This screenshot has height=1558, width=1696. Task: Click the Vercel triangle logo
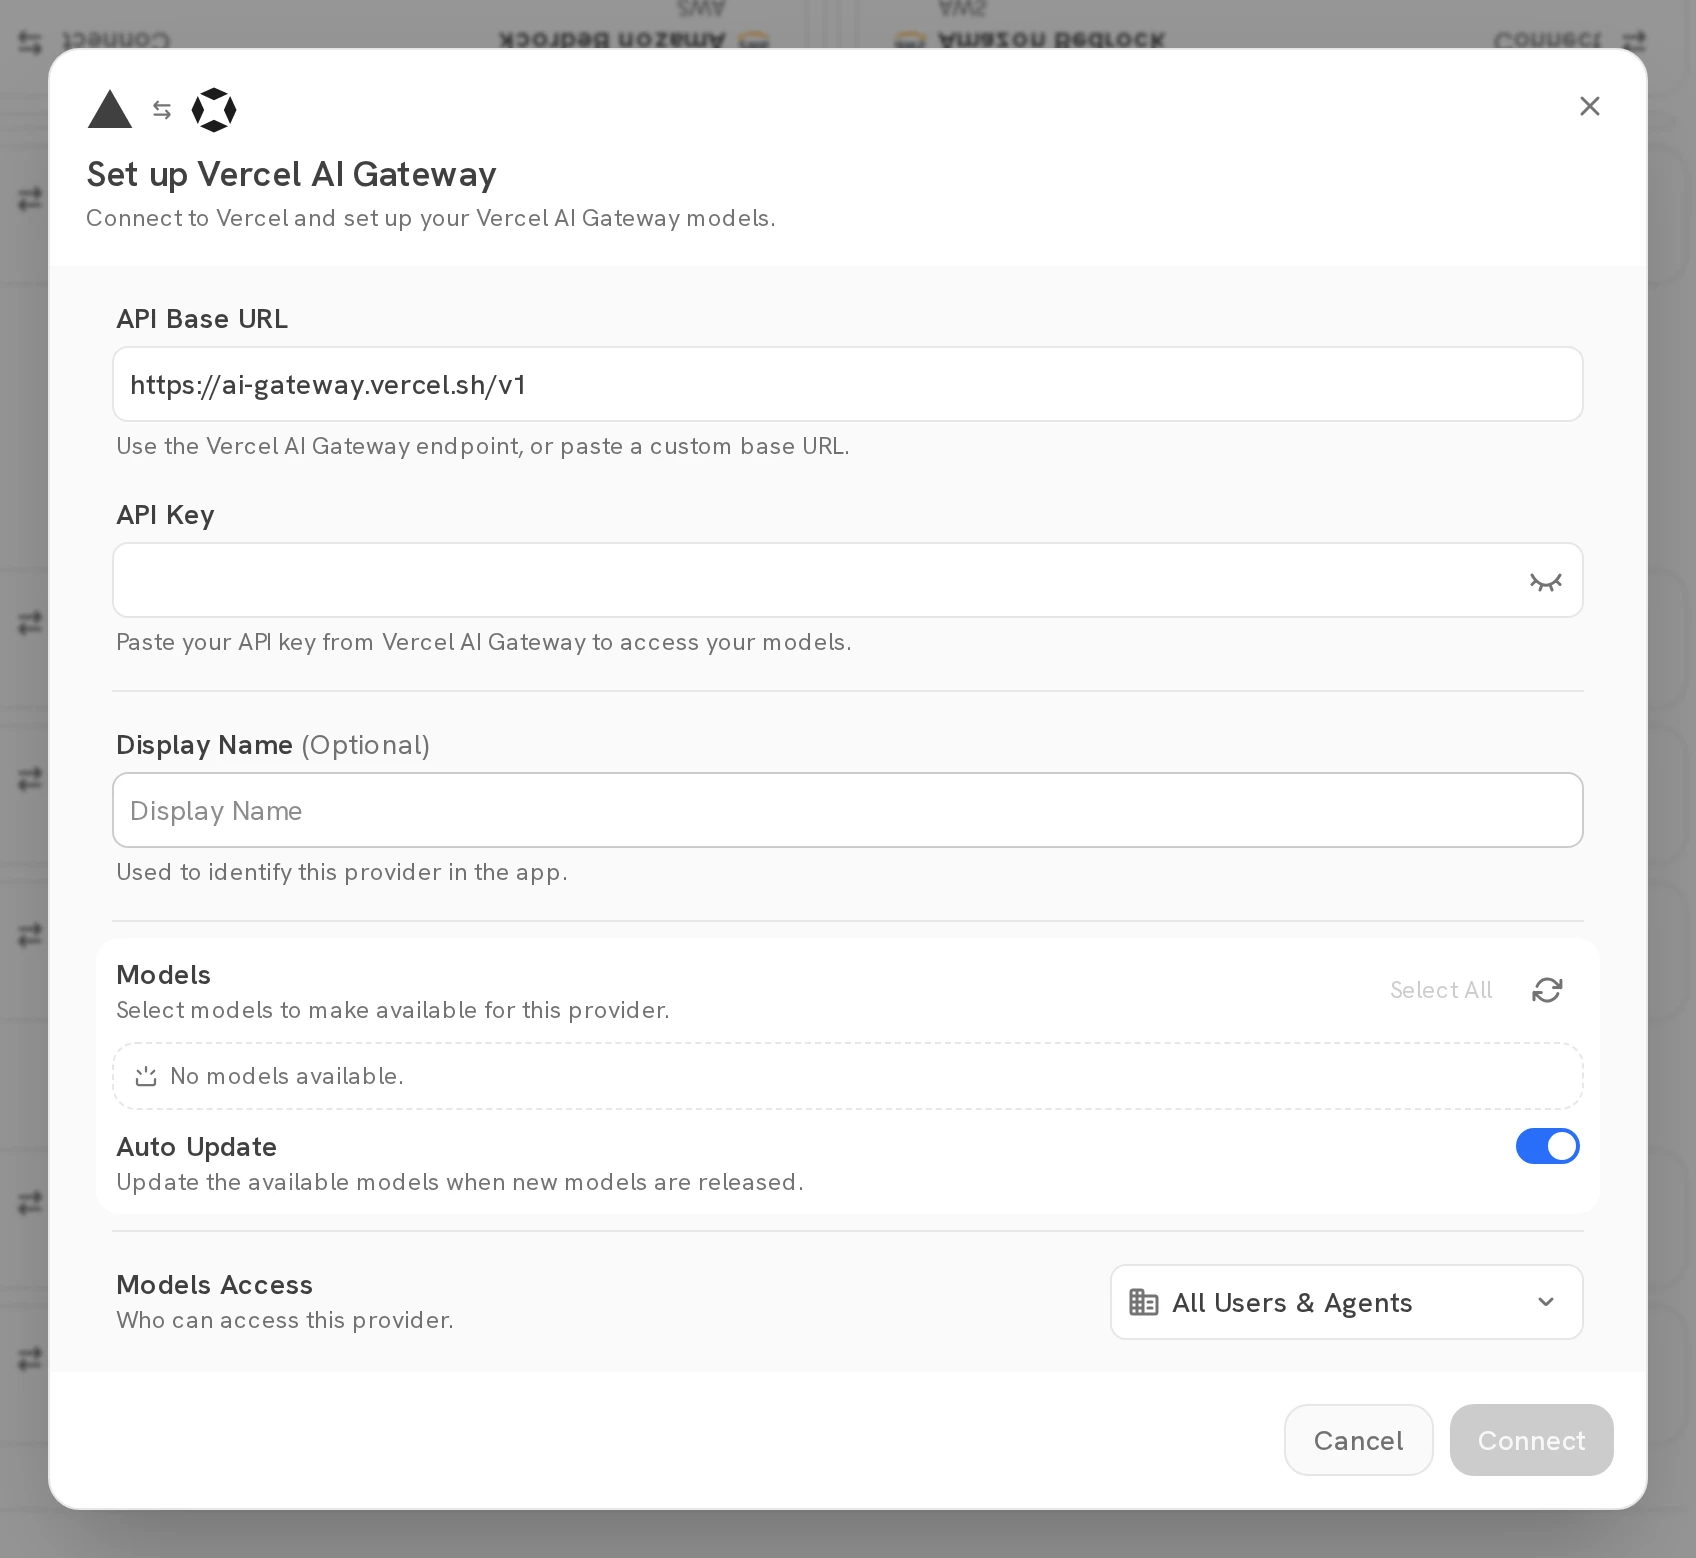coord(110,109)
